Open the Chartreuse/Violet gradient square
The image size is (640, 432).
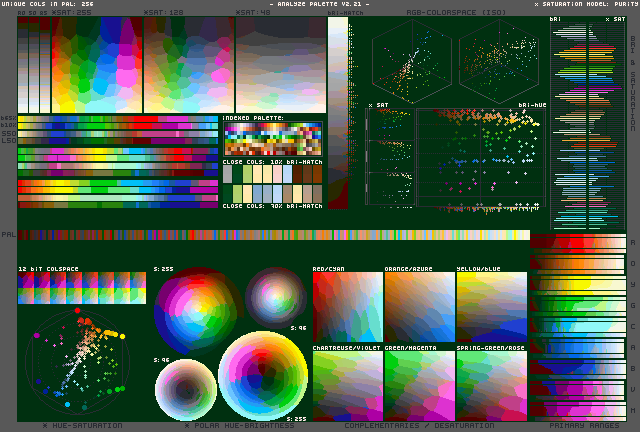[347, 385]
